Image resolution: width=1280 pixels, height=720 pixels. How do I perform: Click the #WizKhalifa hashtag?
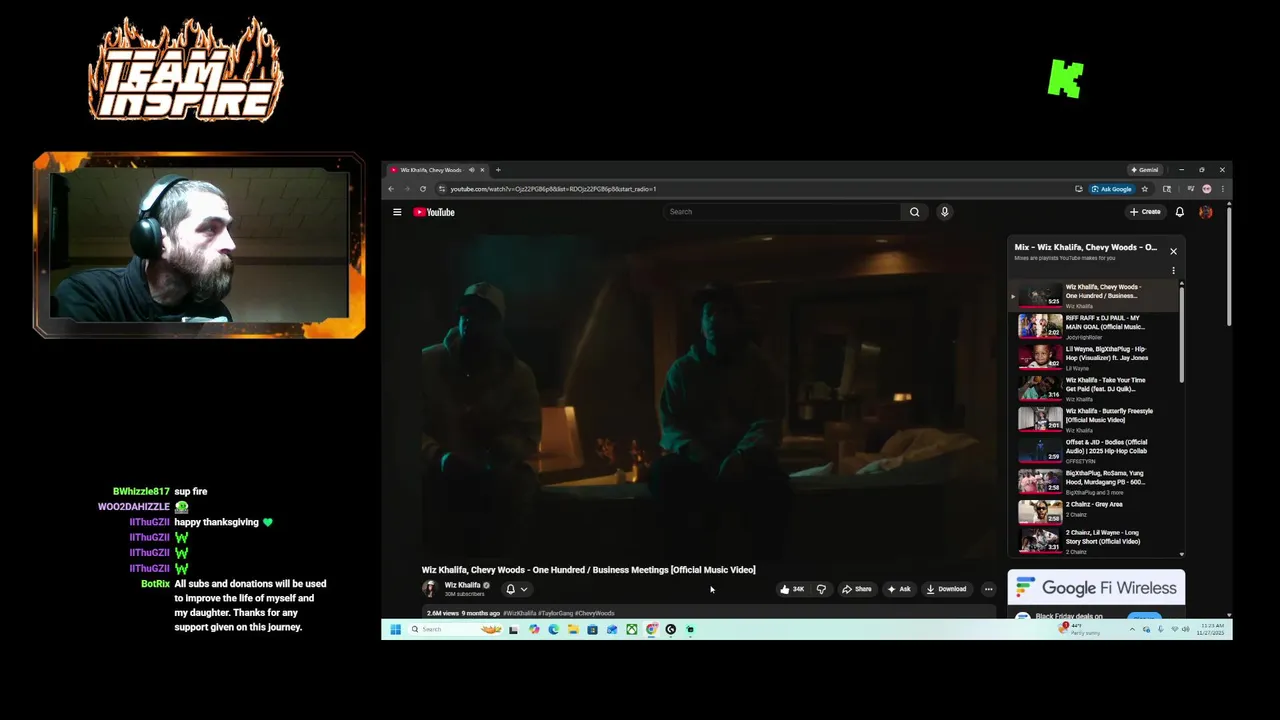click(519, 613)
